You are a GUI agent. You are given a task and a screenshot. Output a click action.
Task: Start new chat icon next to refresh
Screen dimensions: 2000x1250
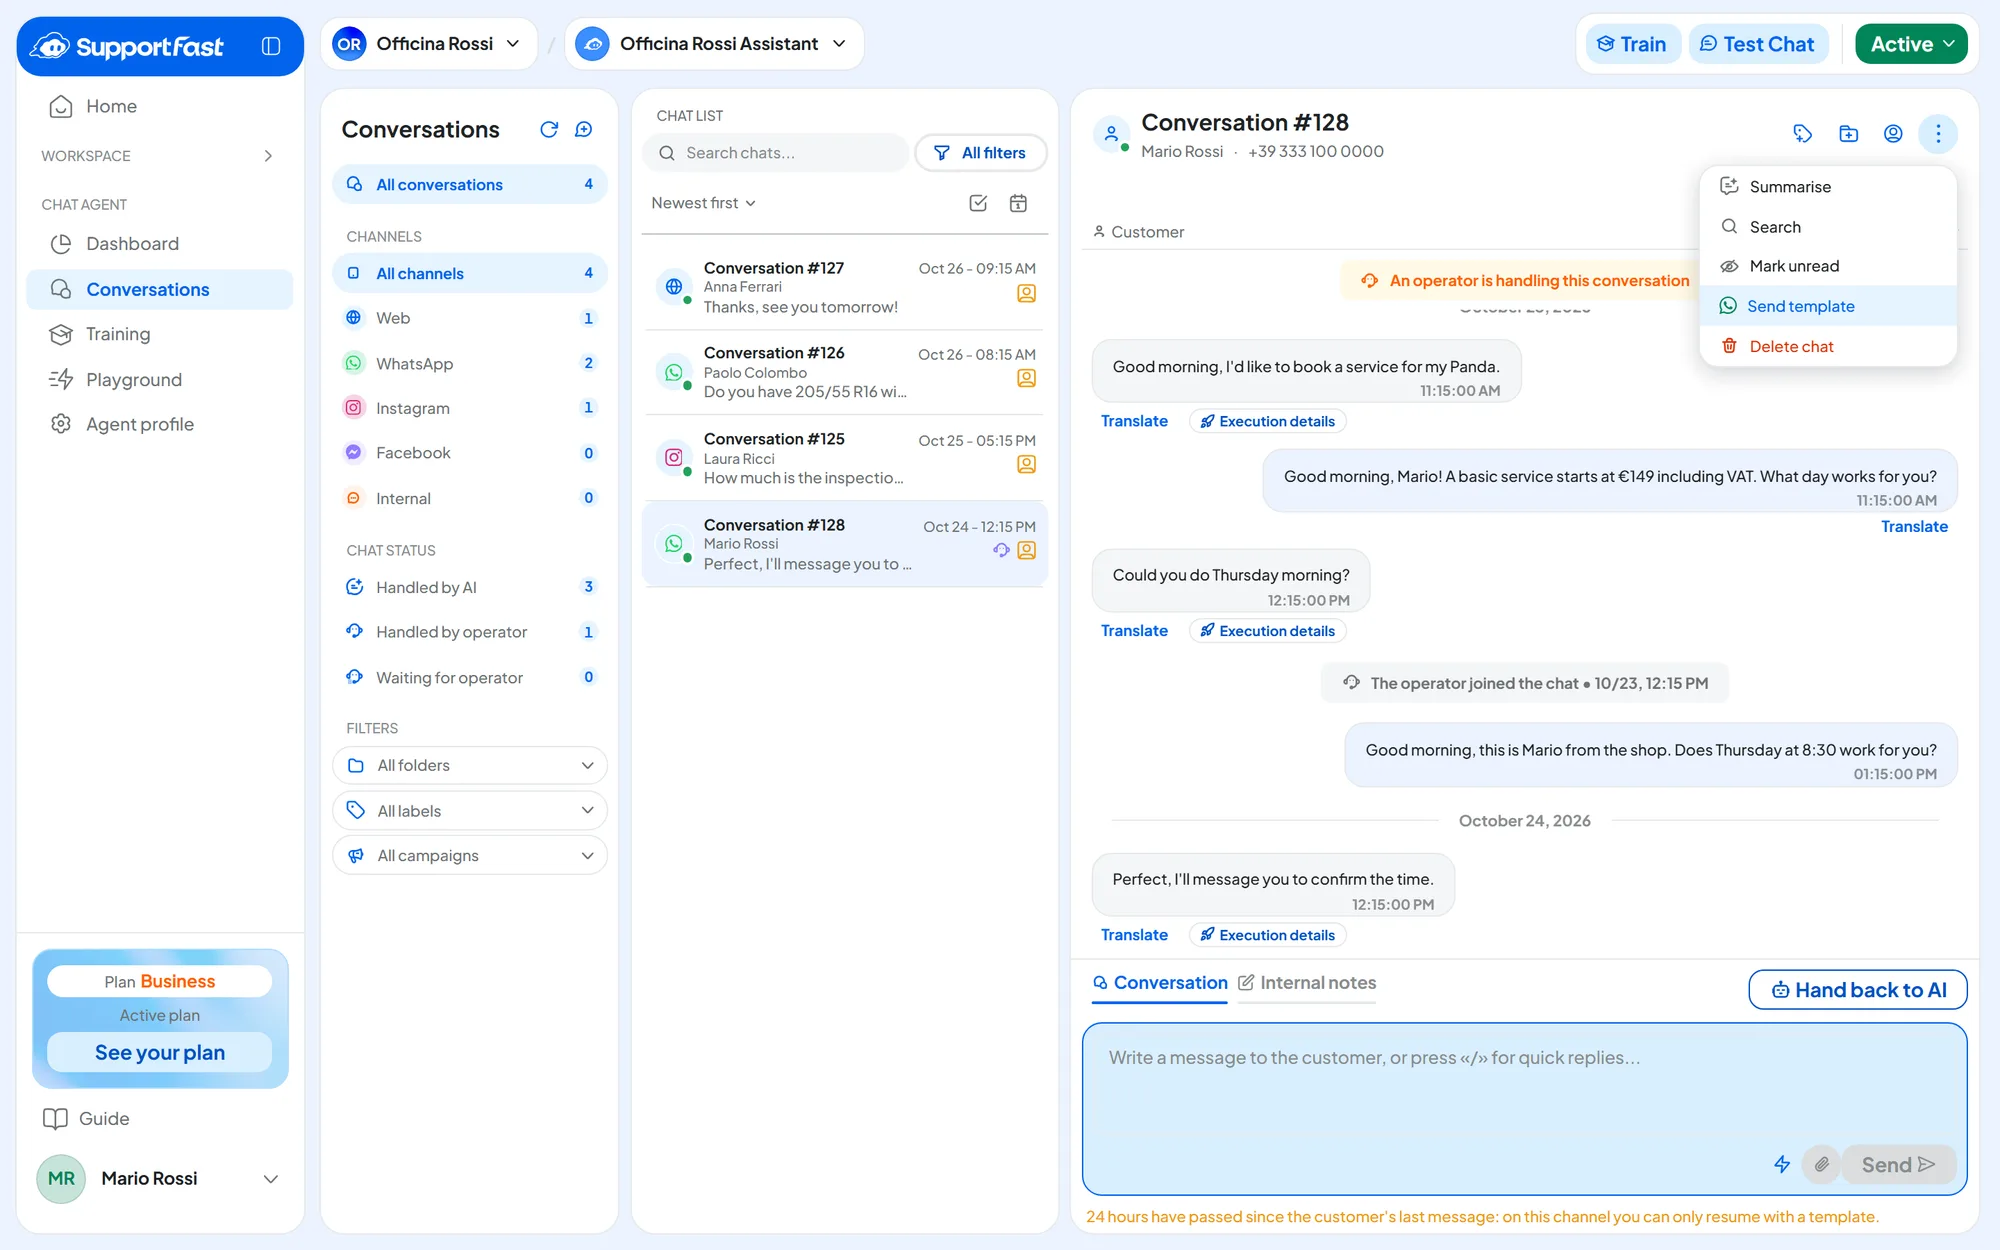tap(584, 129)
